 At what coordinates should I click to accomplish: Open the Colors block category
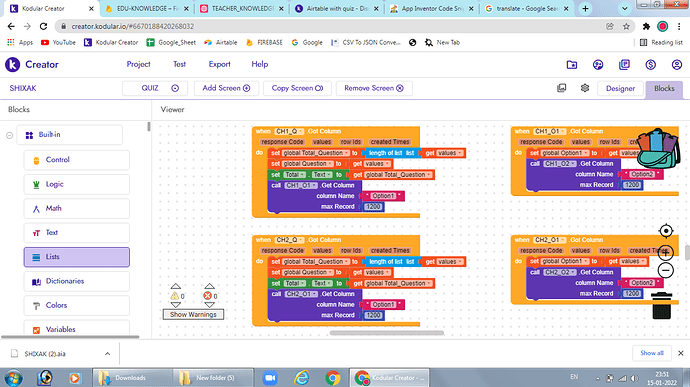coord(77,305)
